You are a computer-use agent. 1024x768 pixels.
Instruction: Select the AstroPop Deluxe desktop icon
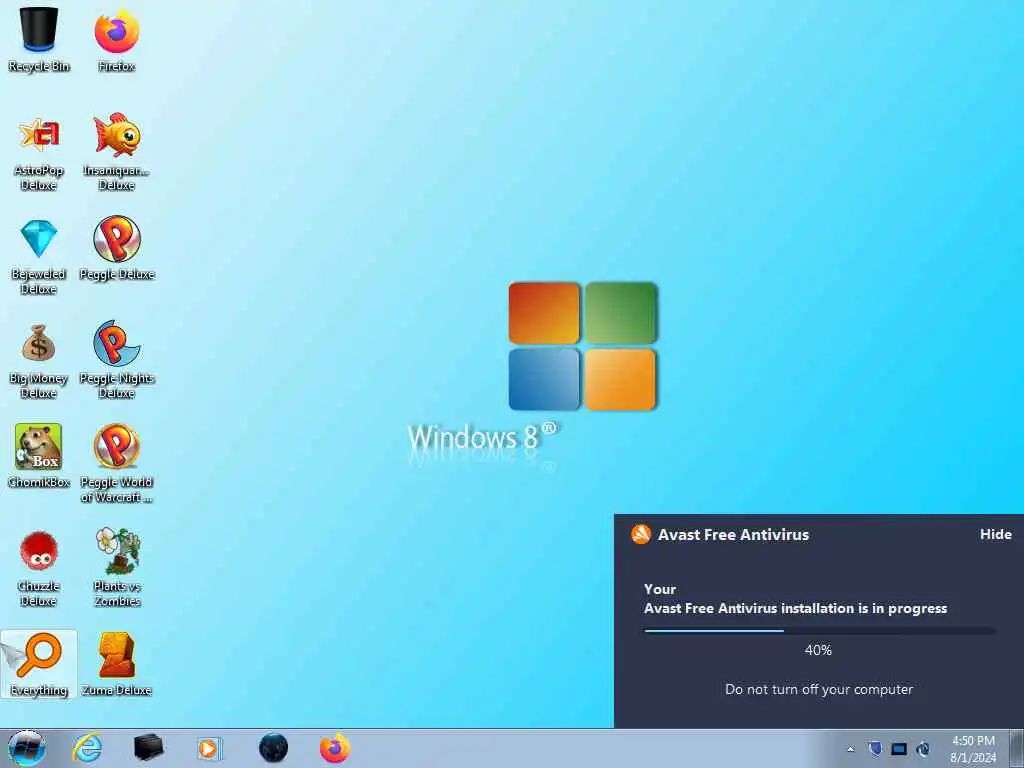tap(39, 153)
